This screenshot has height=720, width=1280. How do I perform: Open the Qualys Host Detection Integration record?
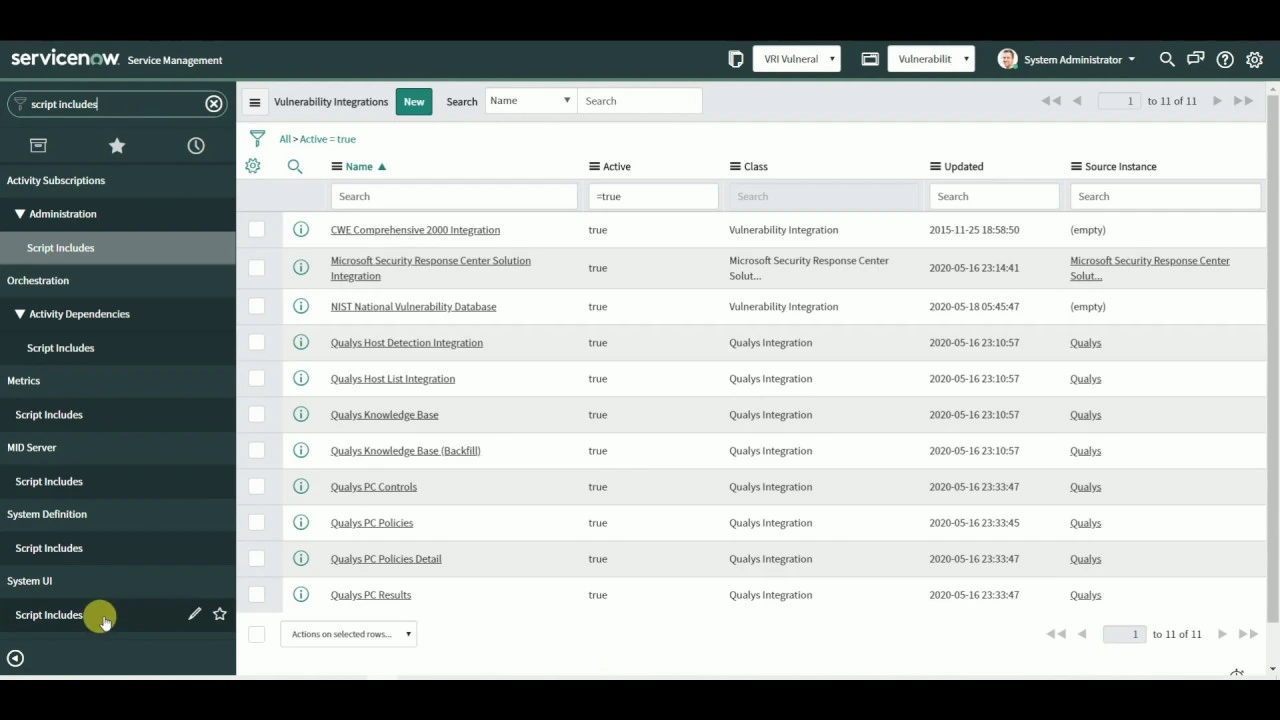point(406,342)
